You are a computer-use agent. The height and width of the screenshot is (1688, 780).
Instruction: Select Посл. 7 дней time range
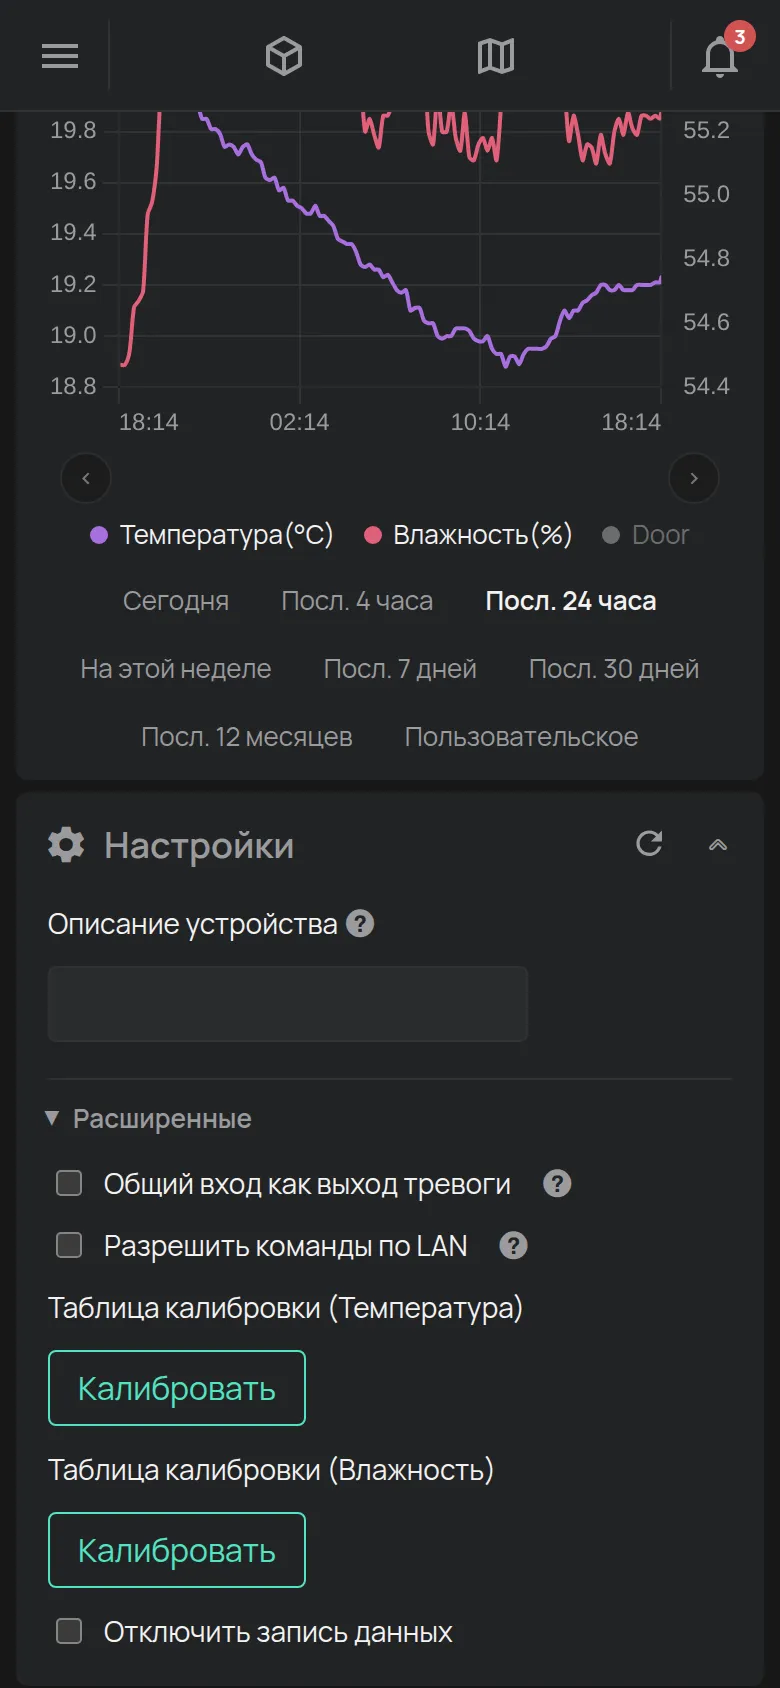400,669
